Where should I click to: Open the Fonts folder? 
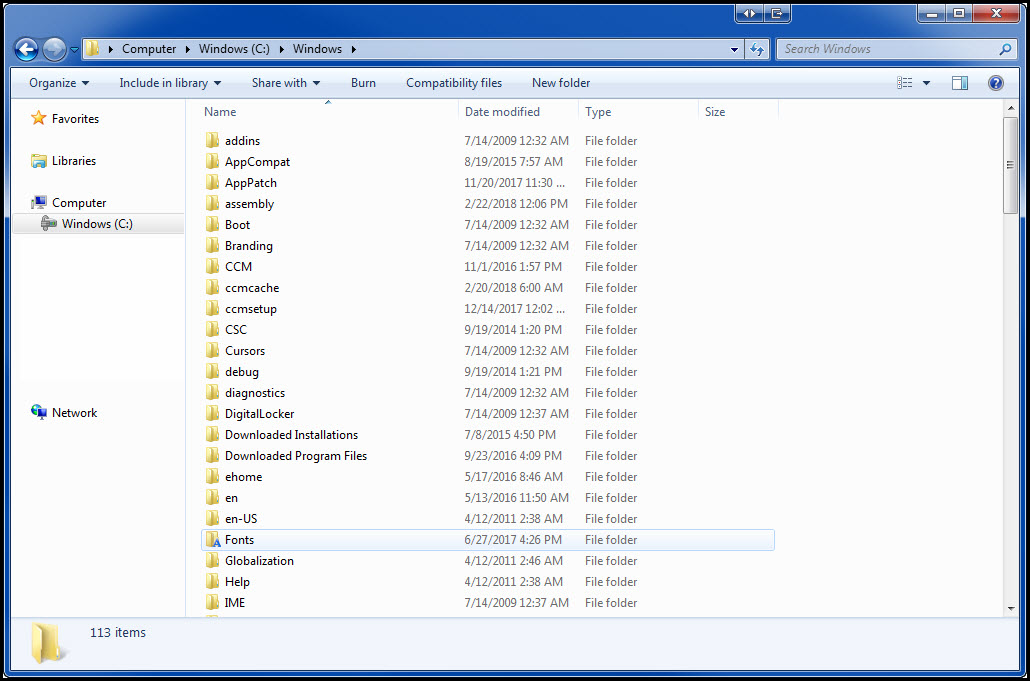coord(239,539)
